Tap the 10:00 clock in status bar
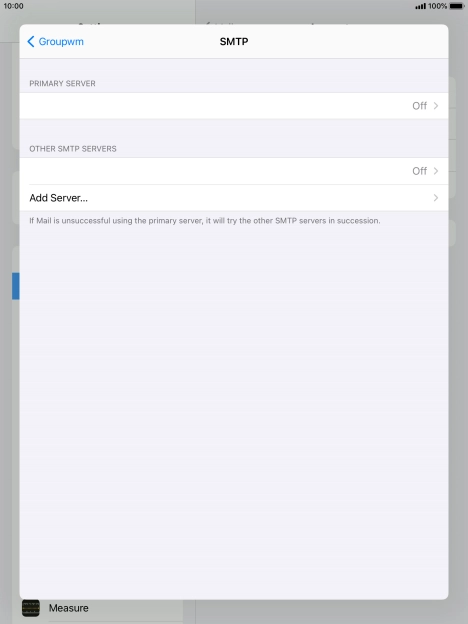This screenshot has width=468, height=624. 14,6
